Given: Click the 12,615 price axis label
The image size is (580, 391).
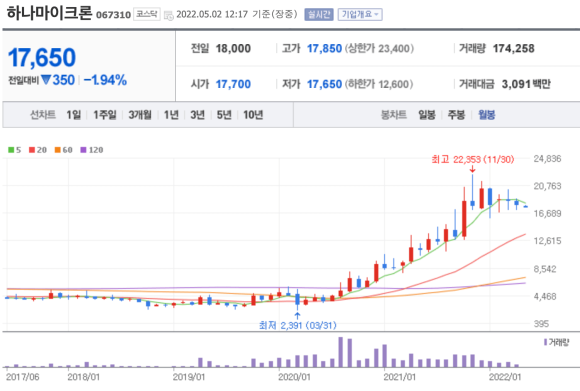Looking at the screenshot, I should [x=547, y=241].
